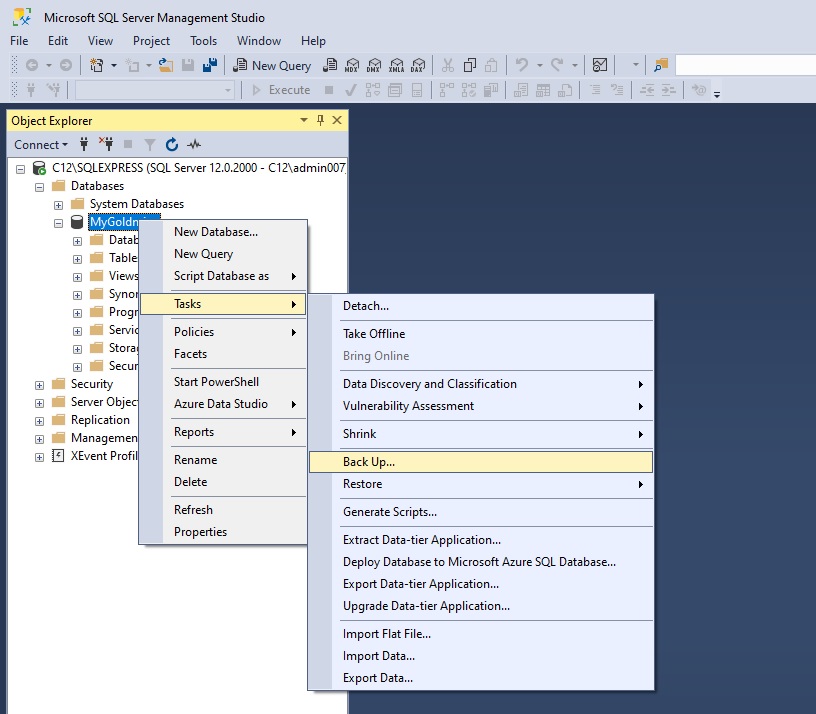Expand the System Databases folder

58,205
